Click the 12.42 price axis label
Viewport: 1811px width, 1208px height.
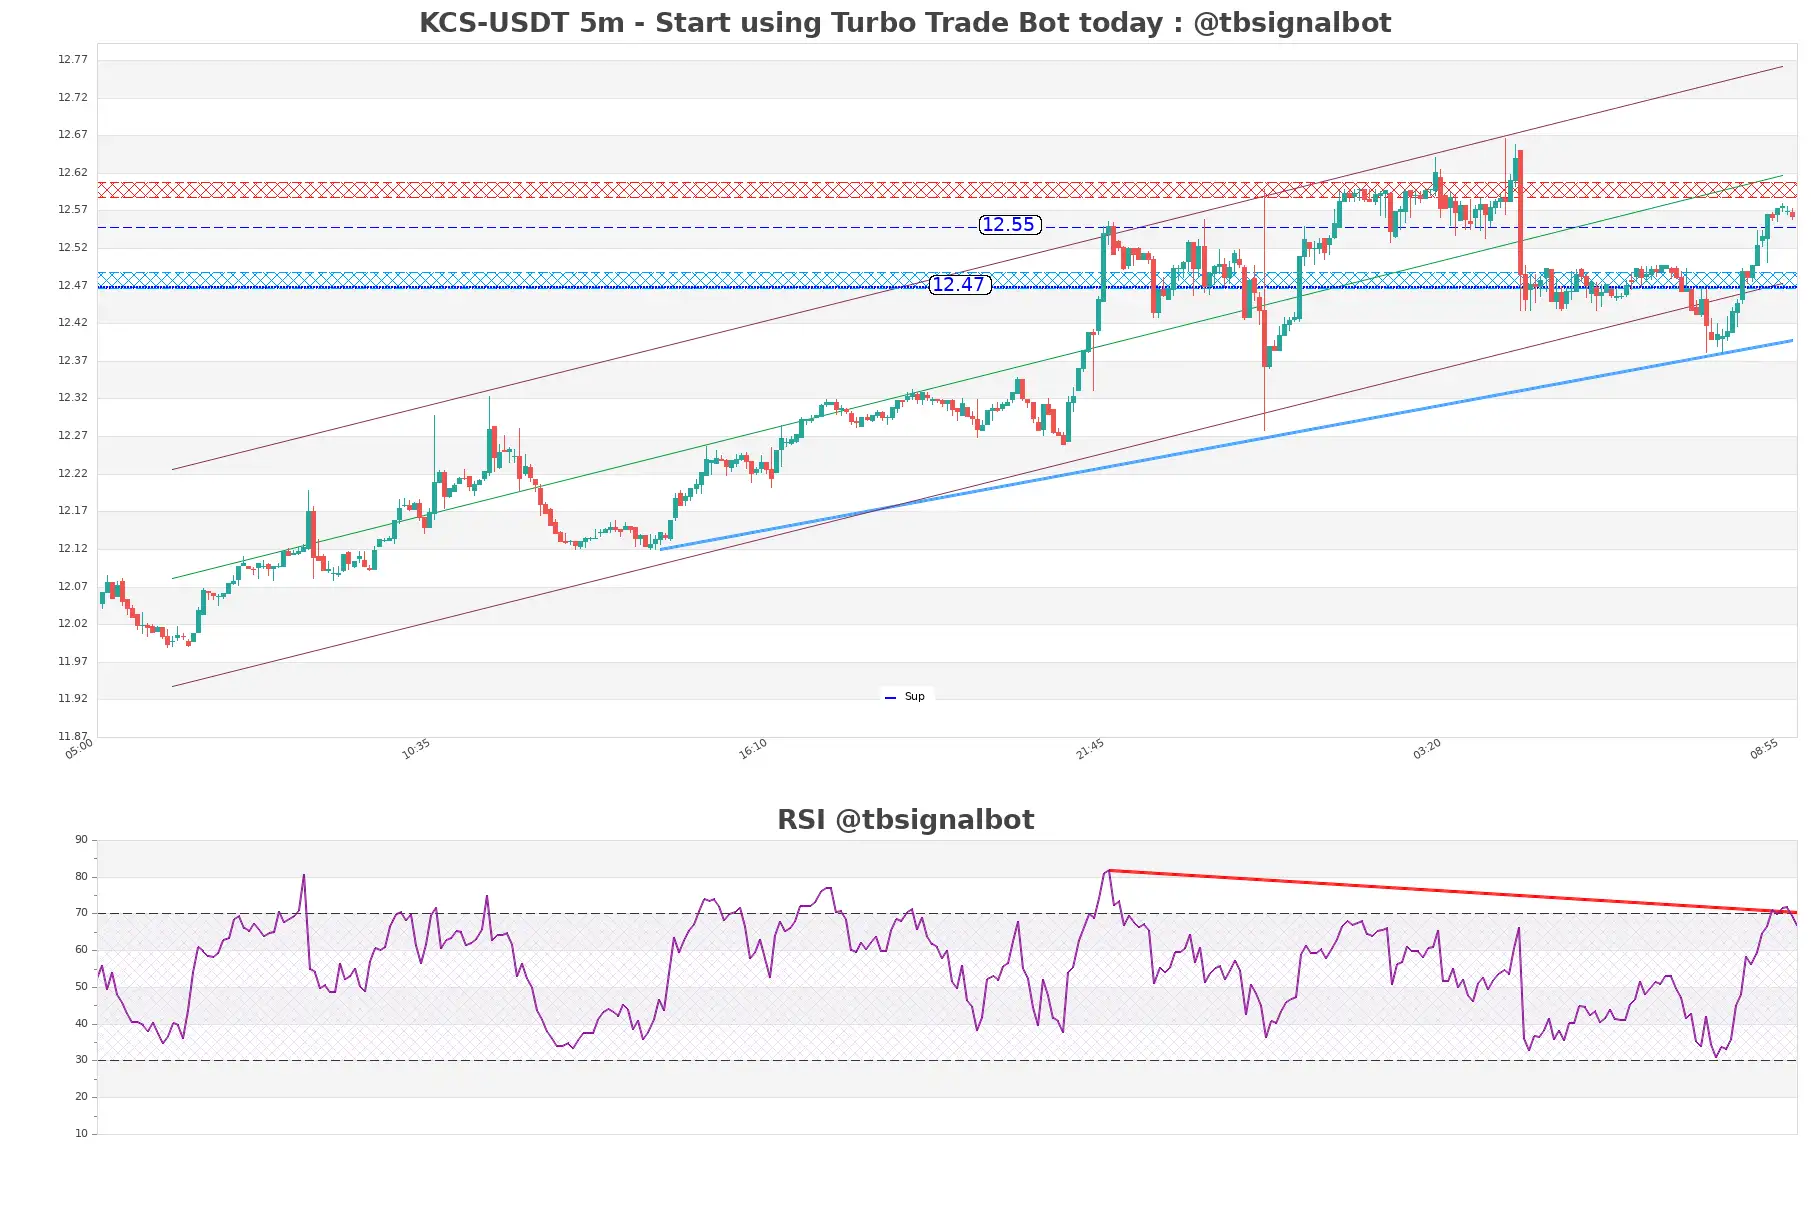coord(73,323)
